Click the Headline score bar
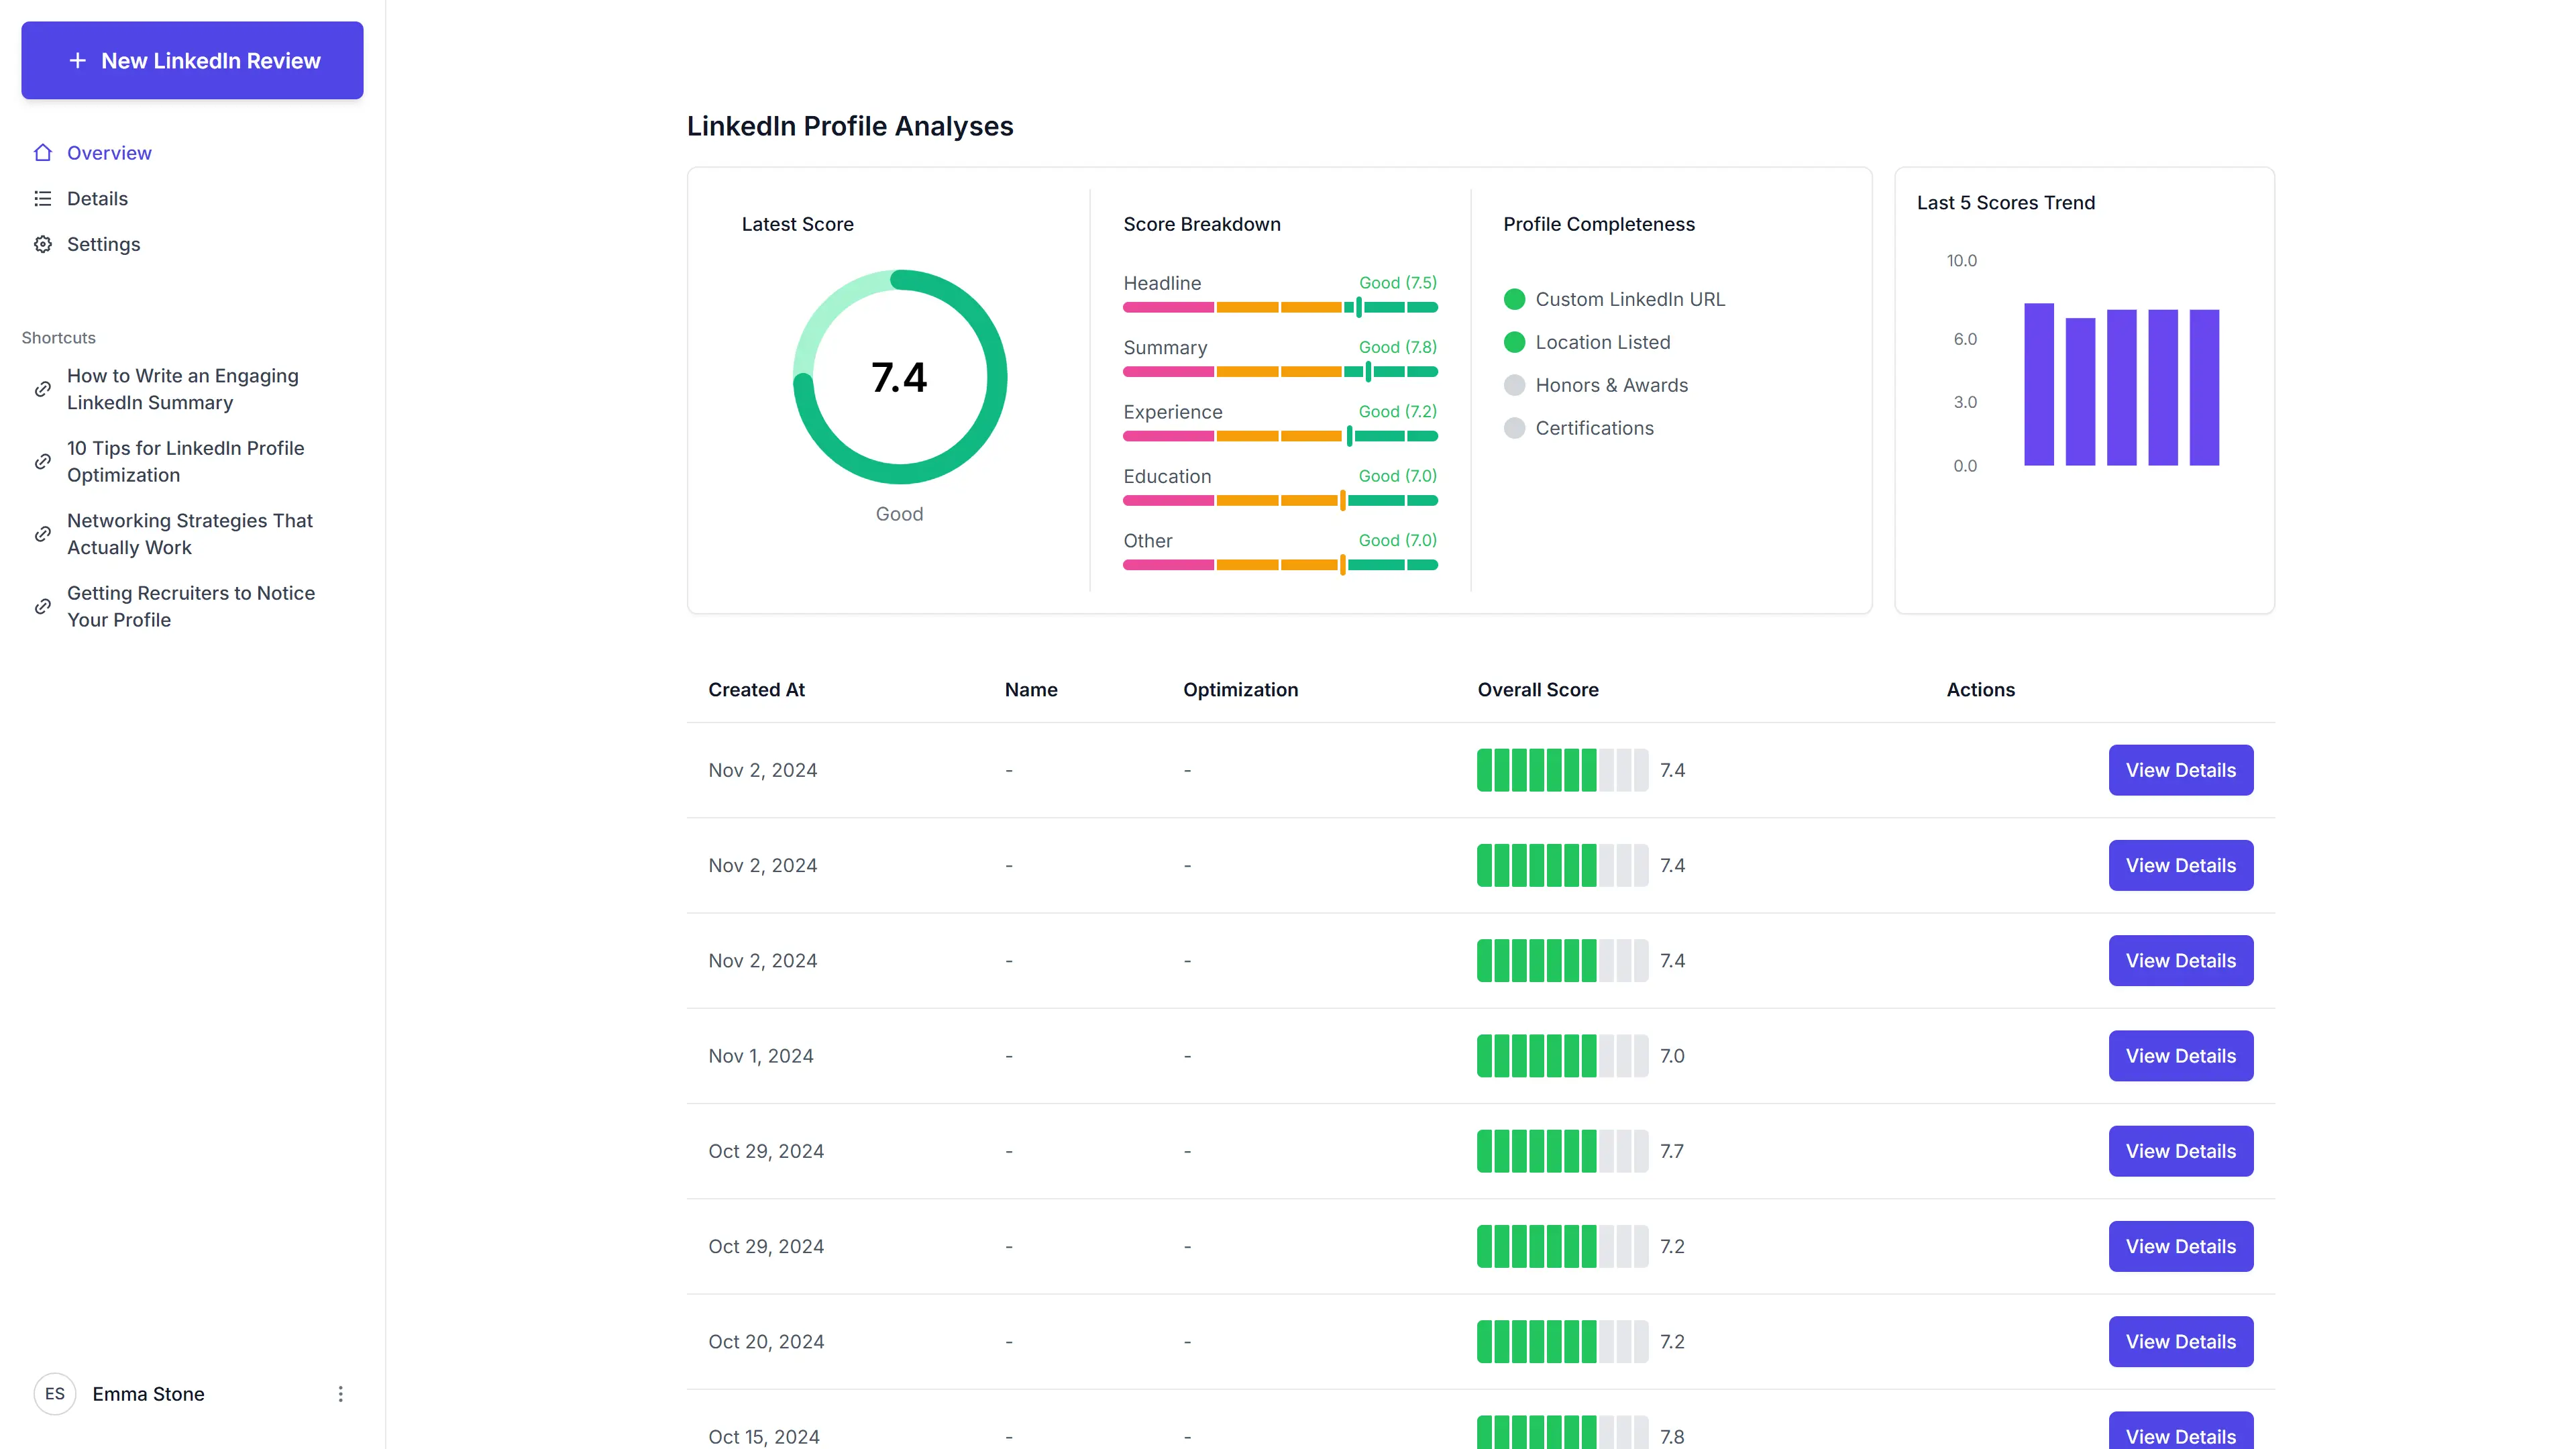The image size is (2576, 1449). point(1280,308)
